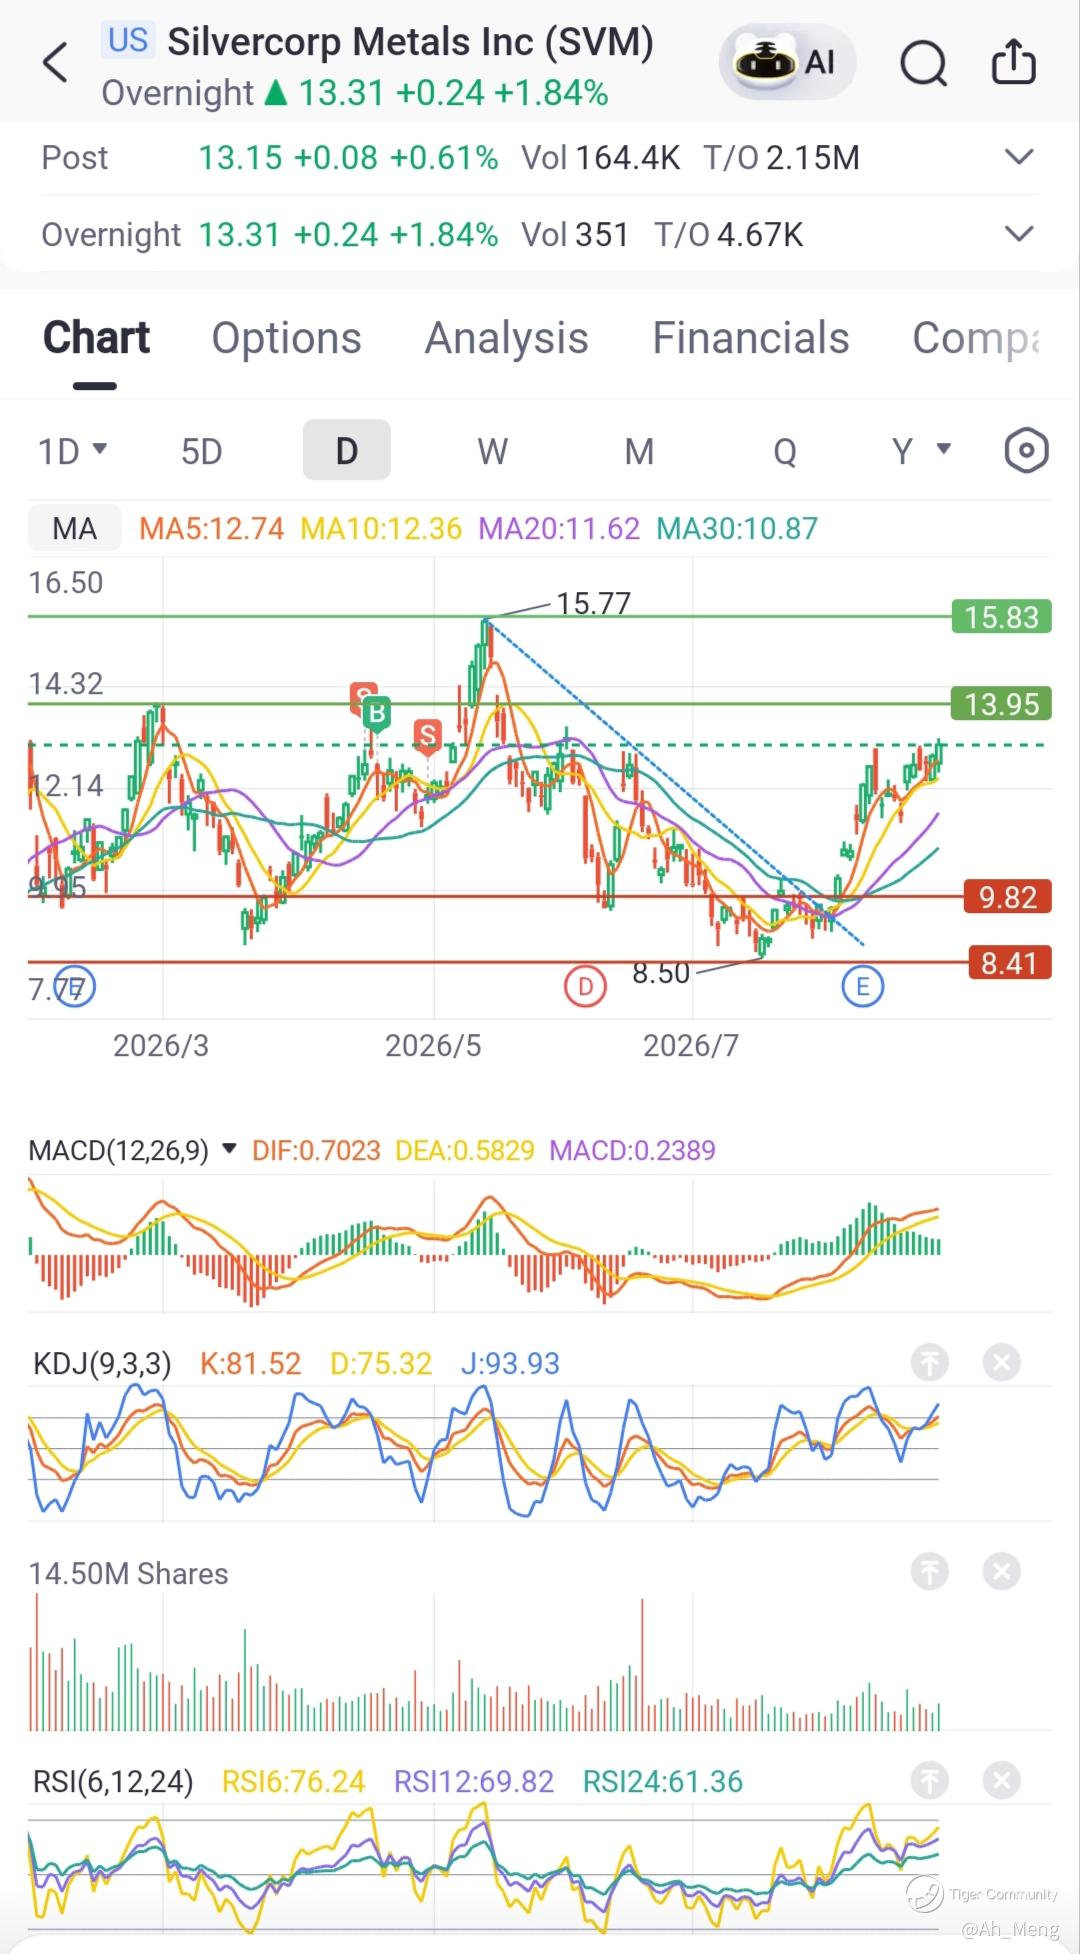1080x1954 pixels.
Task: Tap the MA5:12.74 value
Action: 211,528
